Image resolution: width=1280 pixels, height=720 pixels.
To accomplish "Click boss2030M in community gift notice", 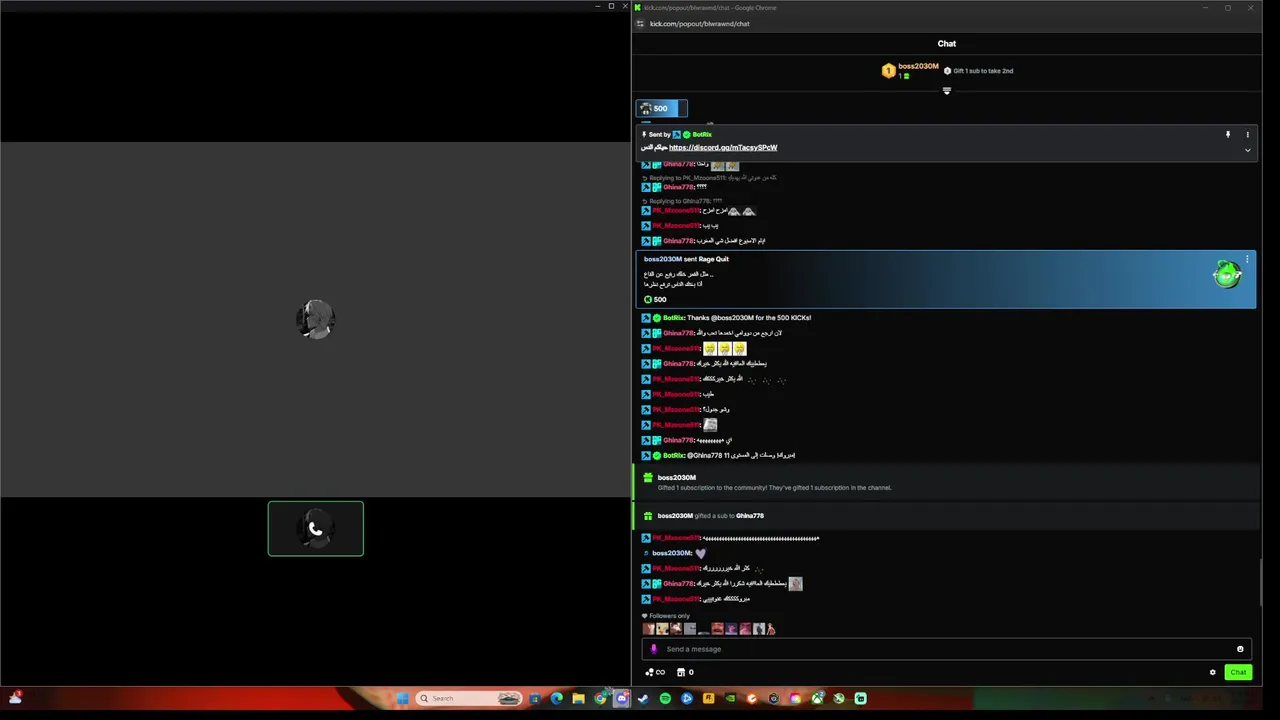I will [x=676, y=478].
